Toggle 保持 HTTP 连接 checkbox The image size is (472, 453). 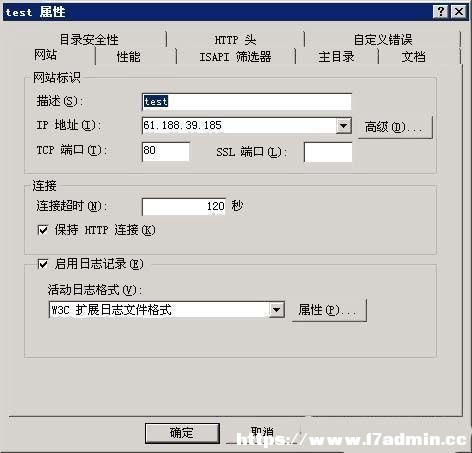click(43, 230)
